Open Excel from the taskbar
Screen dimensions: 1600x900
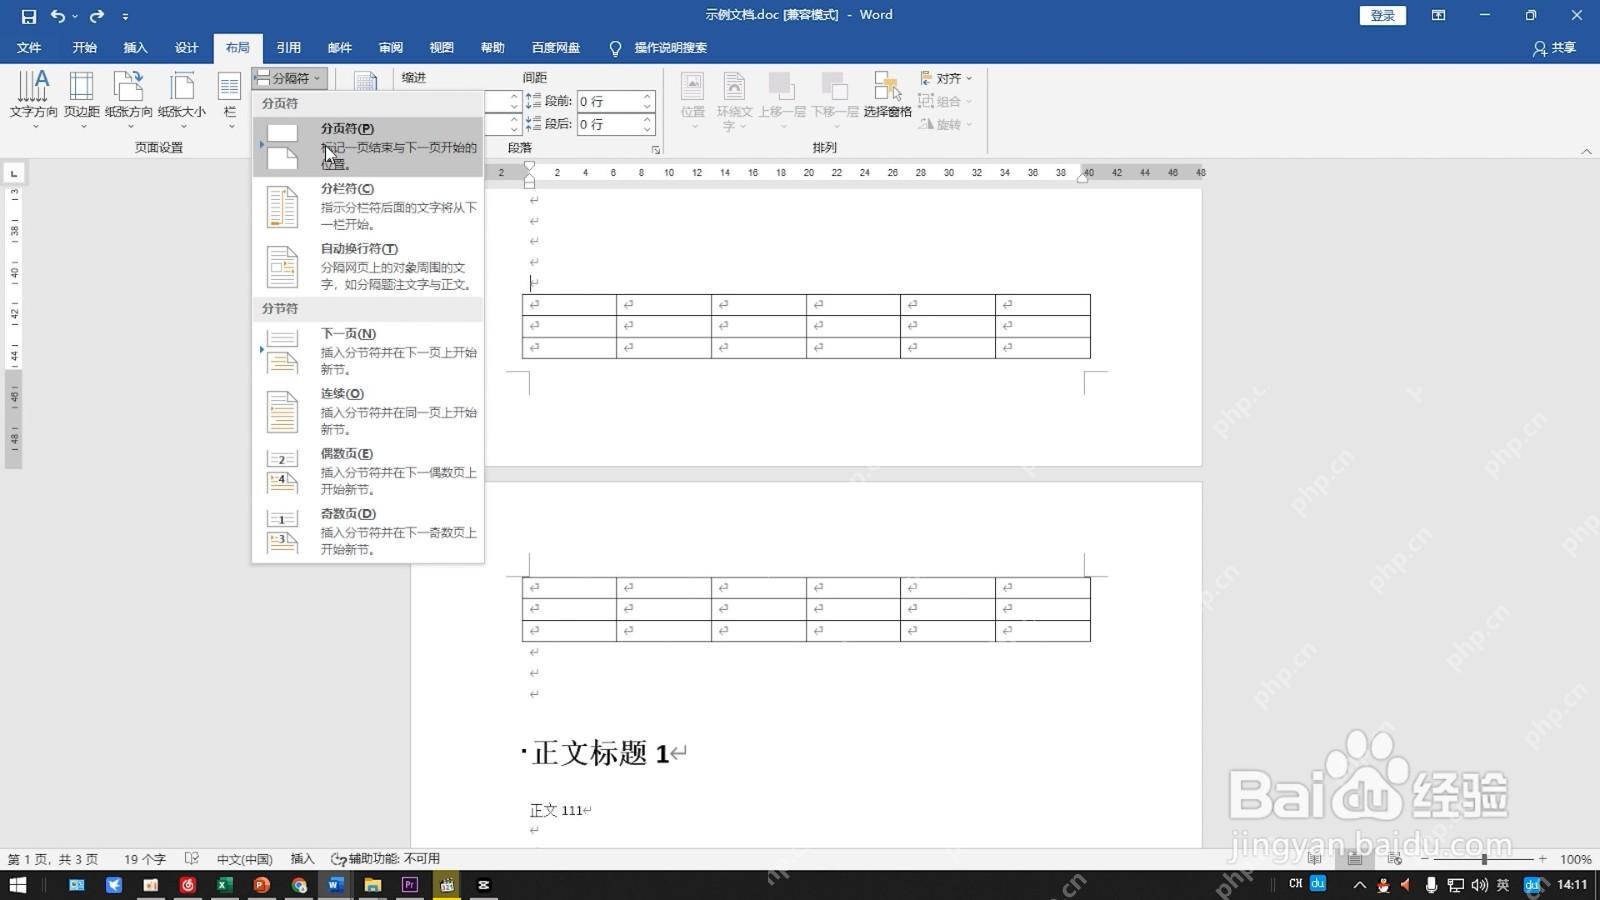224,885
